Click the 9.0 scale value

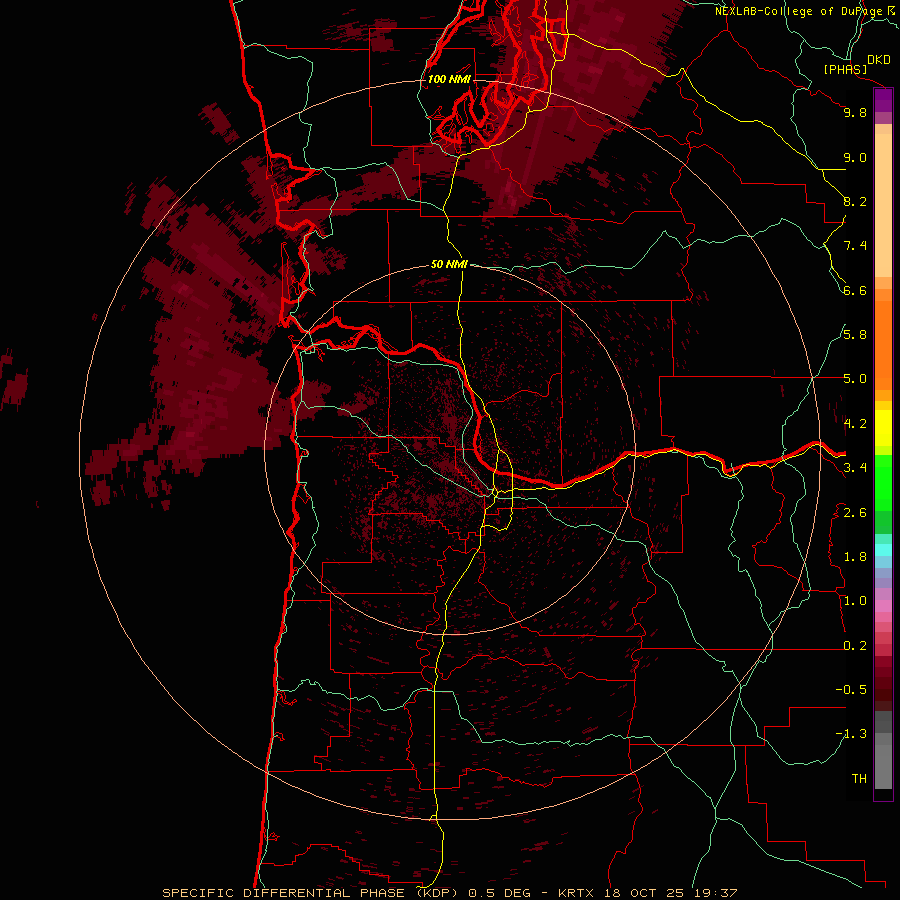(855, 157)
